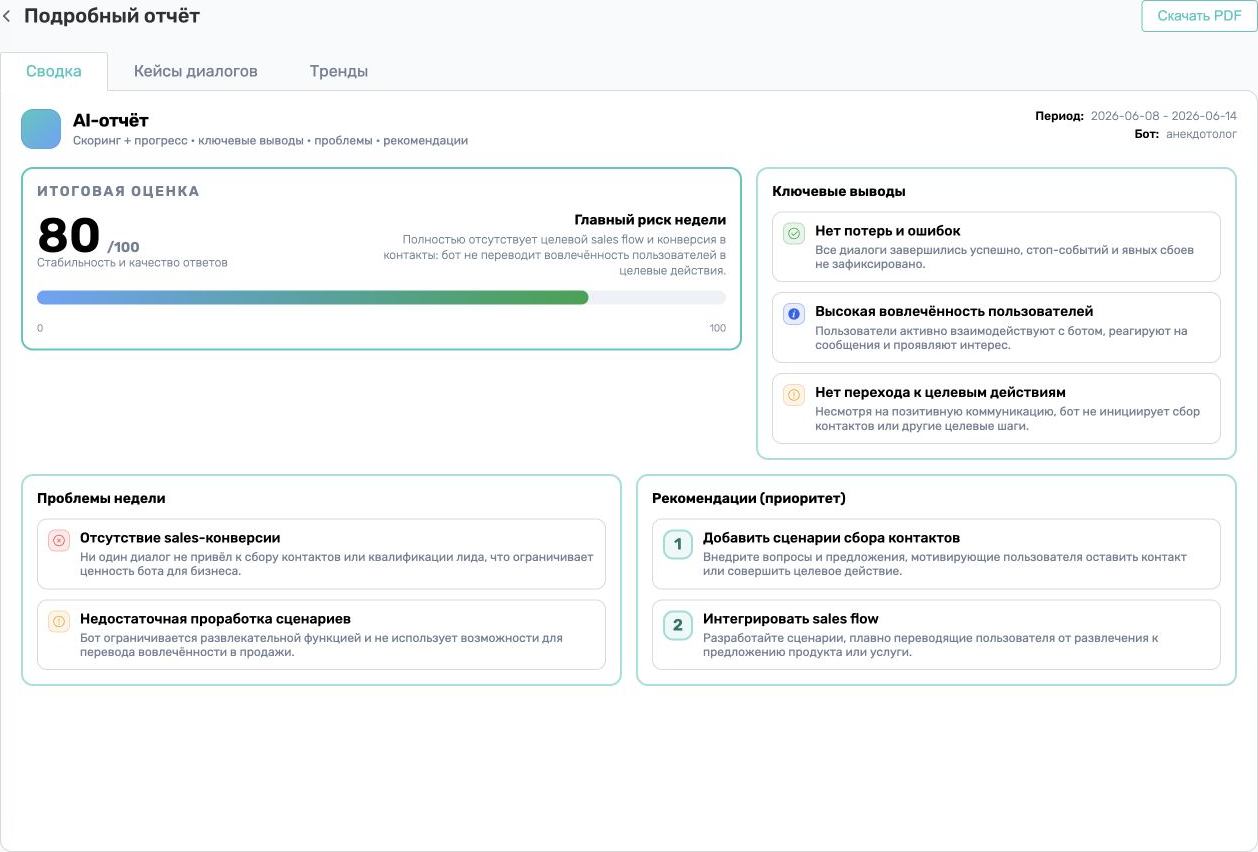Click the score progress bar
1258x852 pixels.
coord(382,297)
